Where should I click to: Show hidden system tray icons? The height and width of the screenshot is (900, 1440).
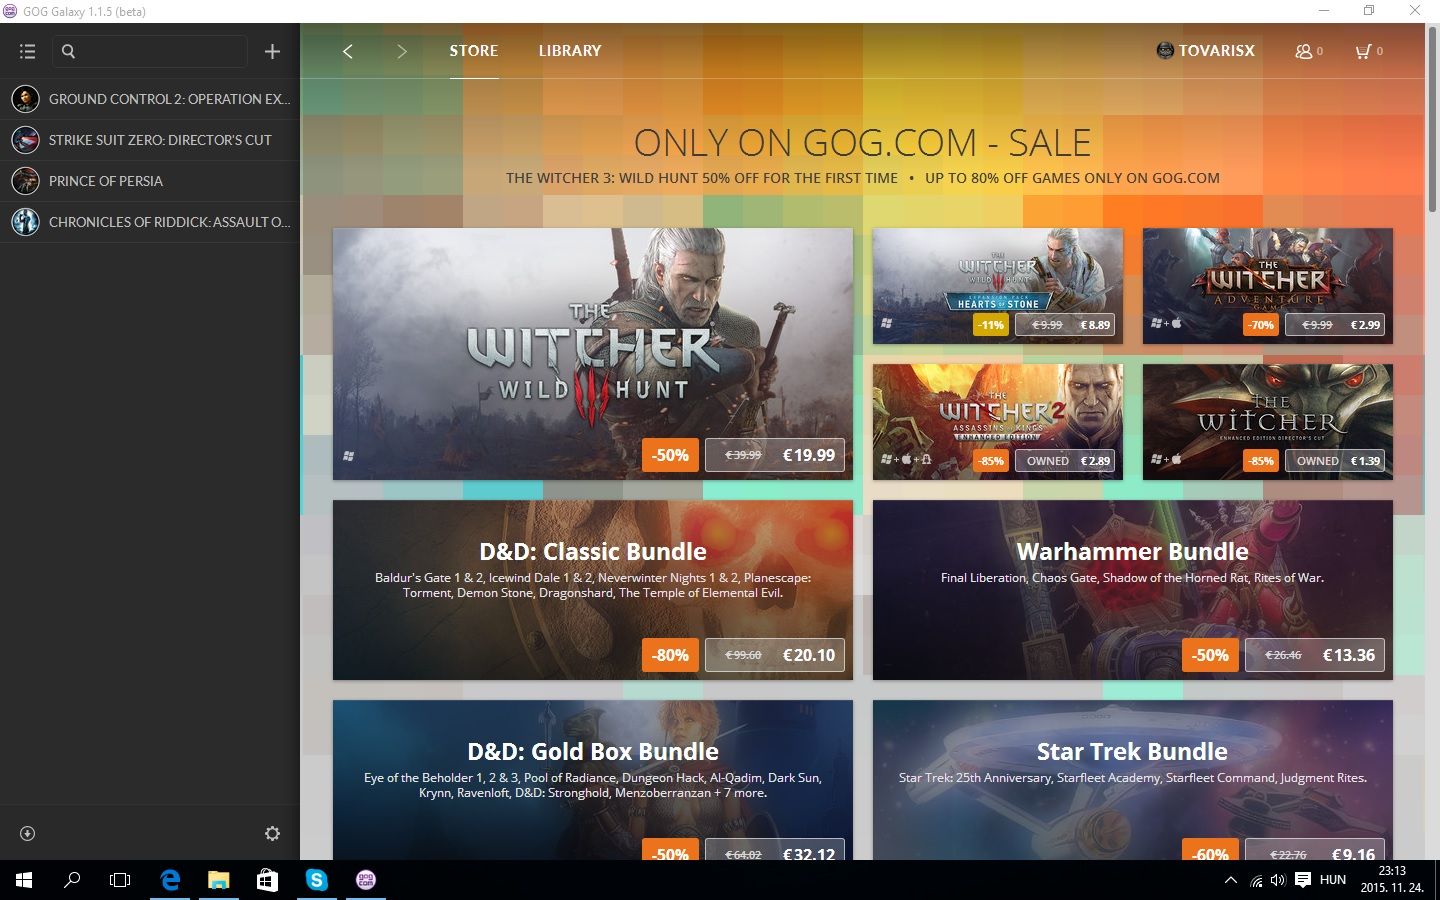(1230, 880)
